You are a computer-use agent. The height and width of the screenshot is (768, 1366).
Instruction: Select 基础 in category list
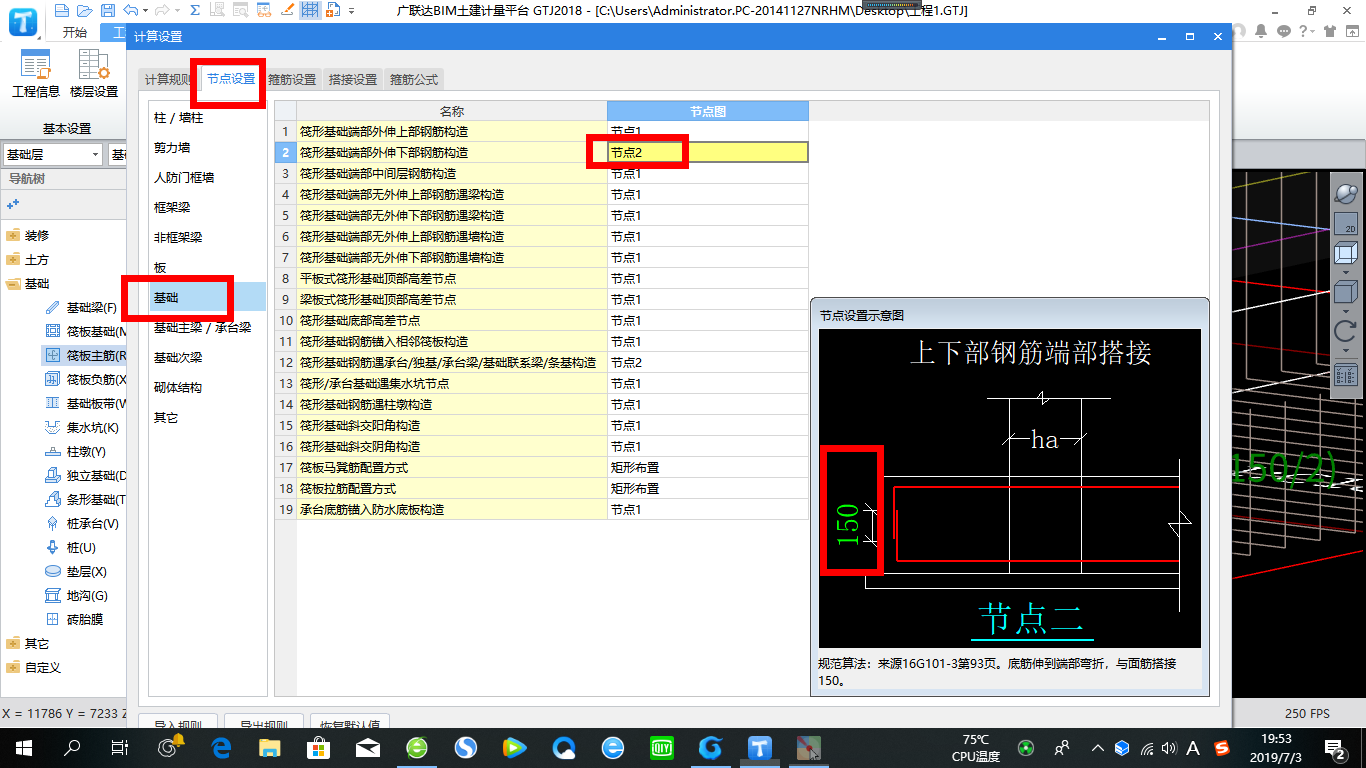tap(207, 297)
